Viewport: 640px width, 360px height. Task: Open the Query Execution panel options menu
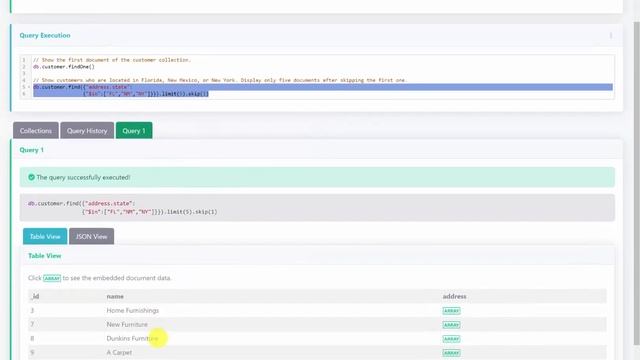(x=611, y=36)
